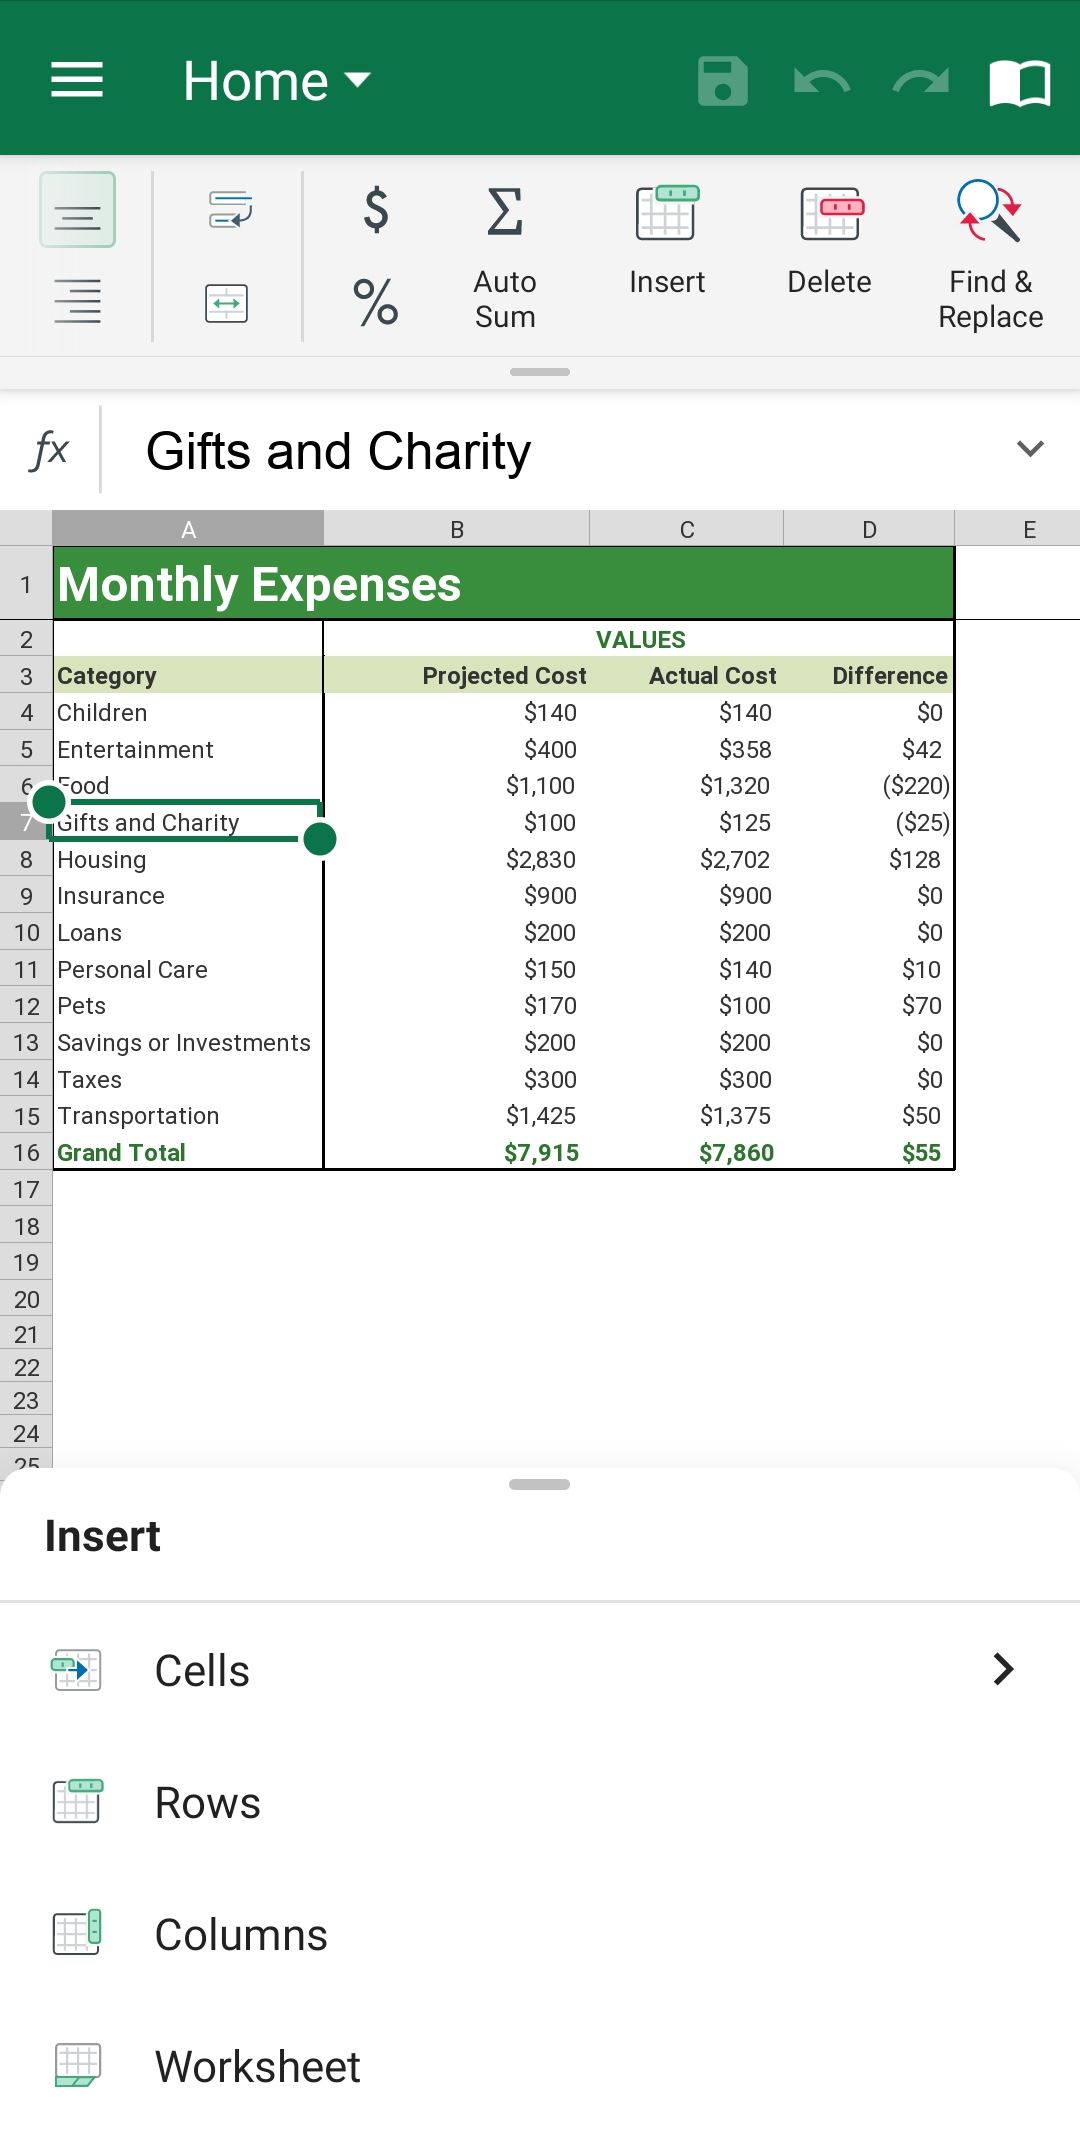Tap the Columns insert icon
Viewport: 1080px width, 2130px height.
click(77, 1932)
